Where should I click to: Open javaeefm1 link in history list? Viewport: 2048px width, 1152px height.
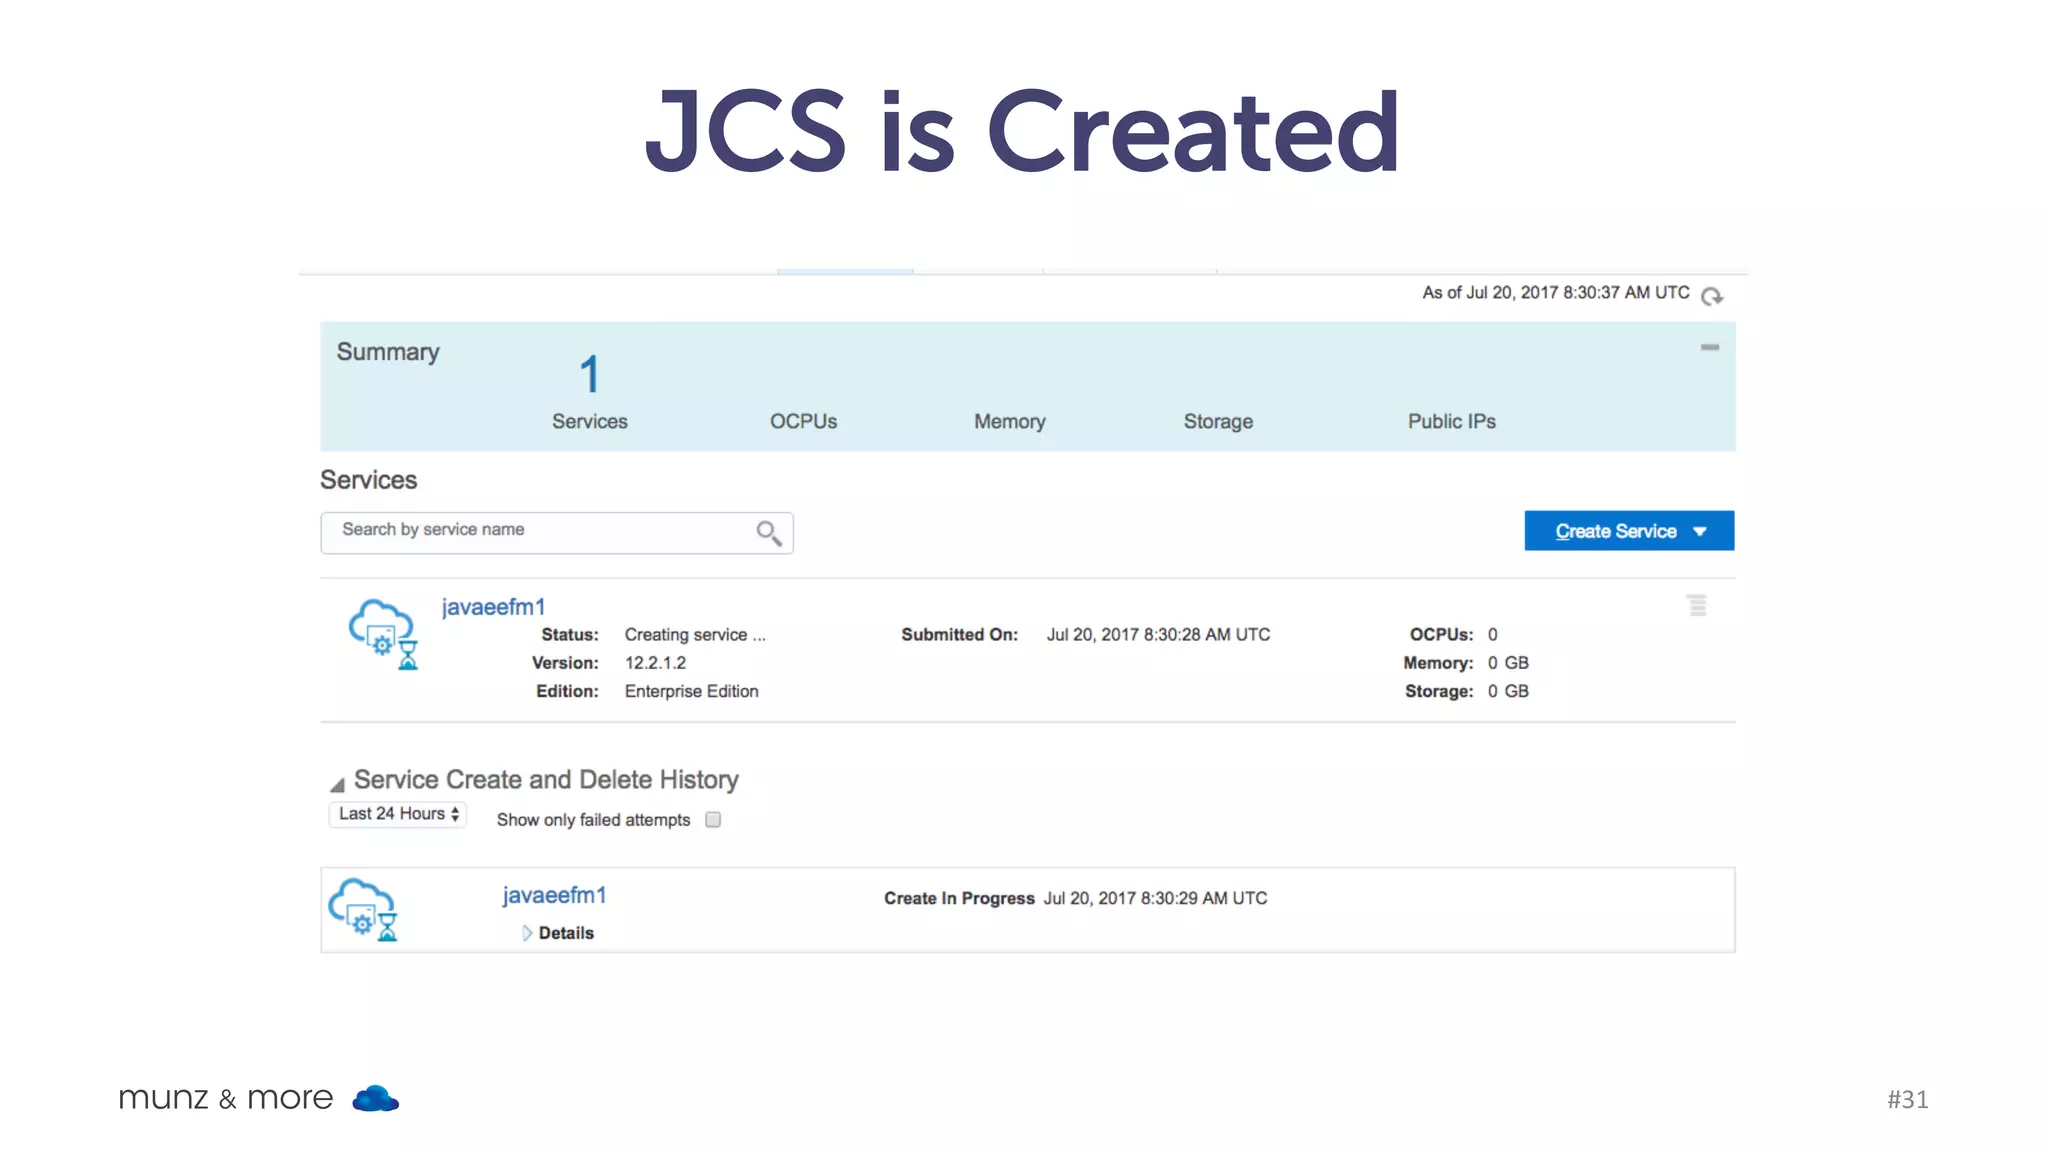tap(554, 895)
